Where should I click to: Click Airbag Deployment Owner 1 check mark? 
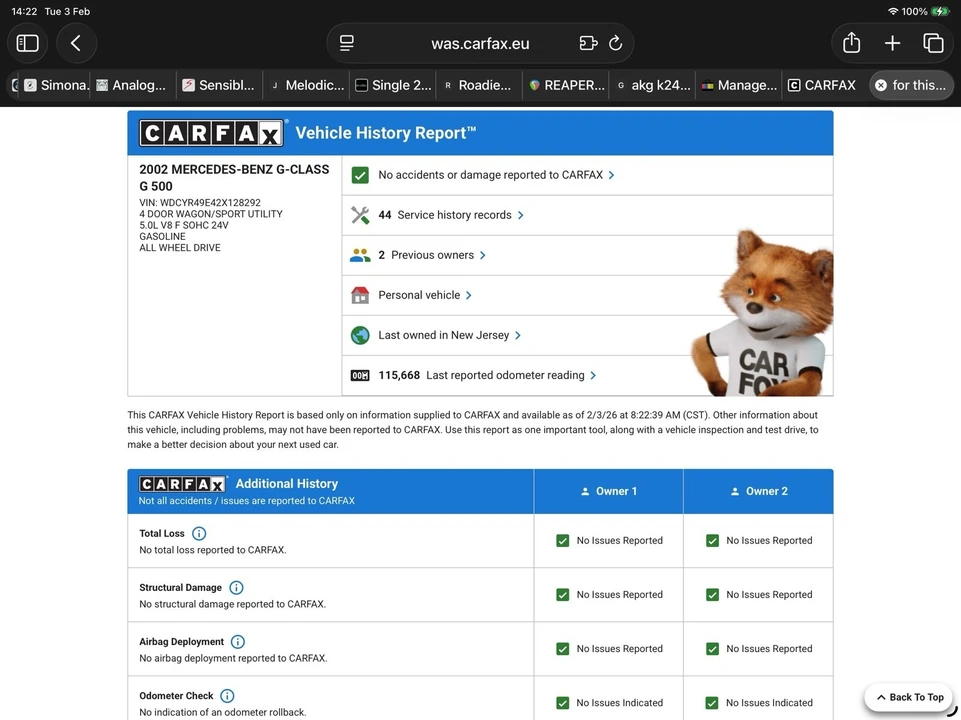tap(563, 648)
